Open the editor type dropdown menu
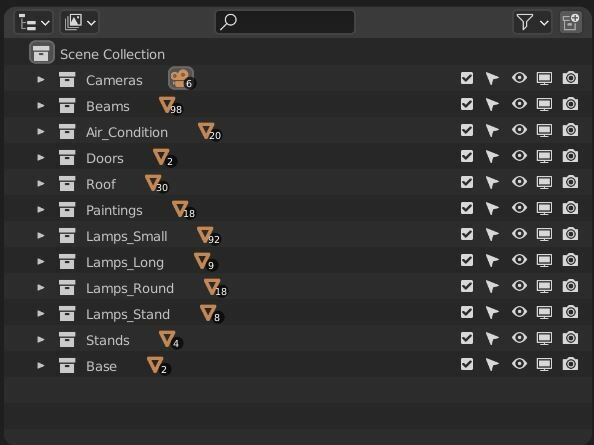 [x=34, y=22]
